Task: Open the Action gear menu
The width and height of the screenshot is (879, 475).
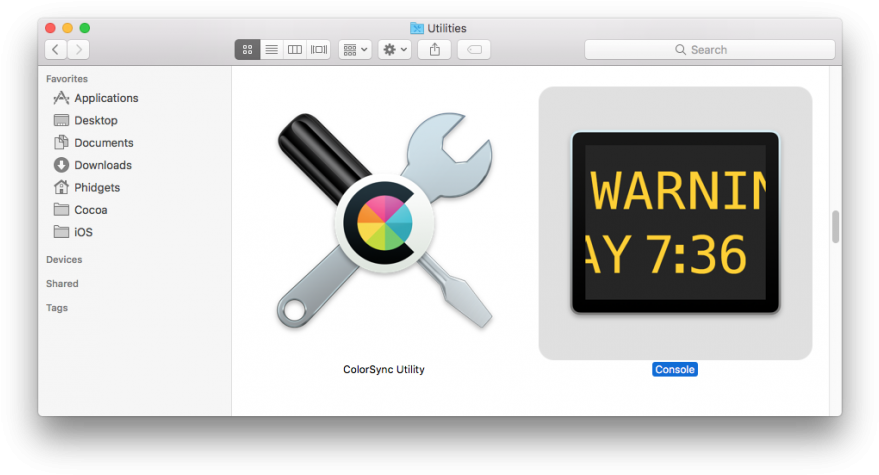Action: pos(394,49)
